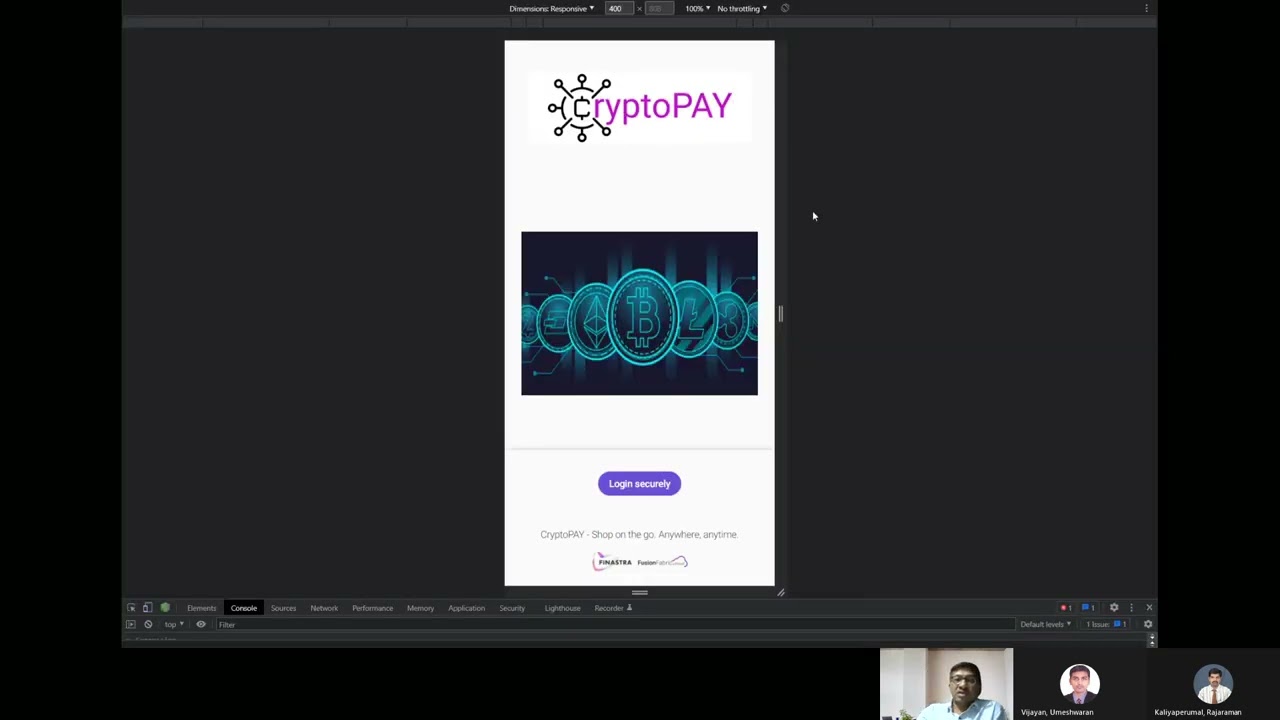
Task: Open the Dimensions: Responsive dropdown
Action: [x=551, y=9]
